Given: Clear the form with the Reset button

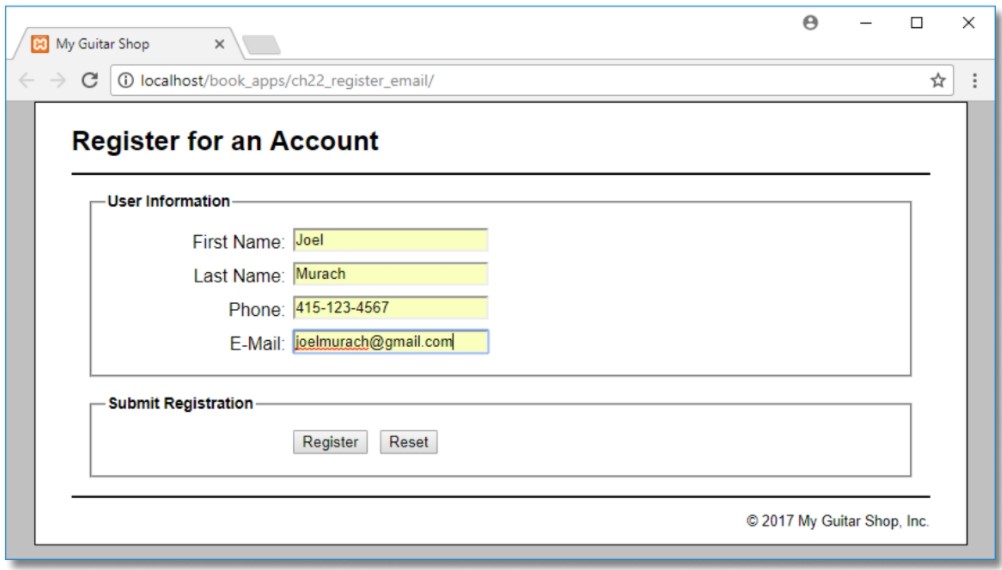Looking at the screenshot, I should [x=409, y=442].
